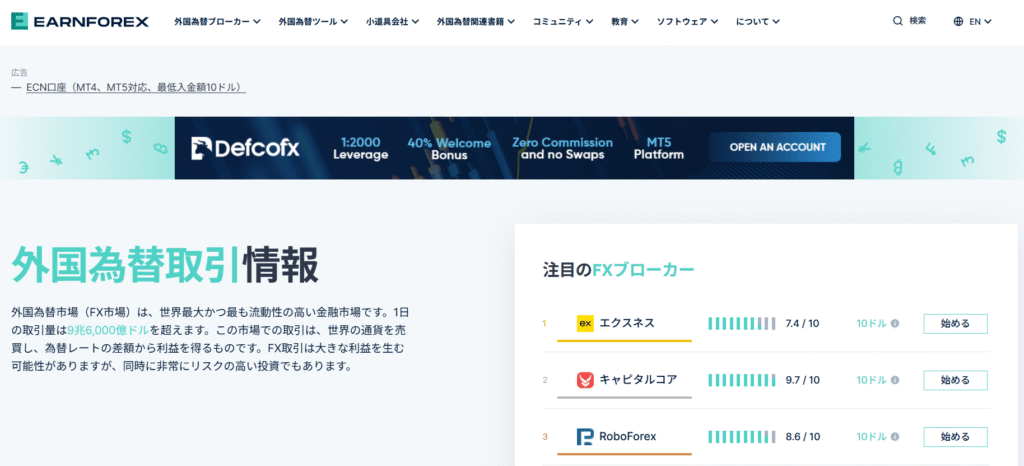Open the EN language dropdown

pos(980,22)
